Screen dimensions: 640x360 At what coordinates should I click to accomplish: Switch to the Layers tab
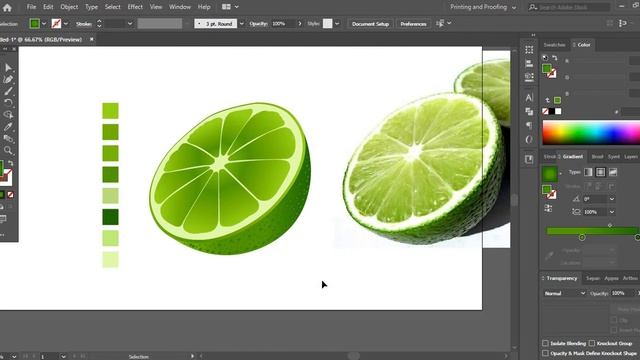(631, 157)
